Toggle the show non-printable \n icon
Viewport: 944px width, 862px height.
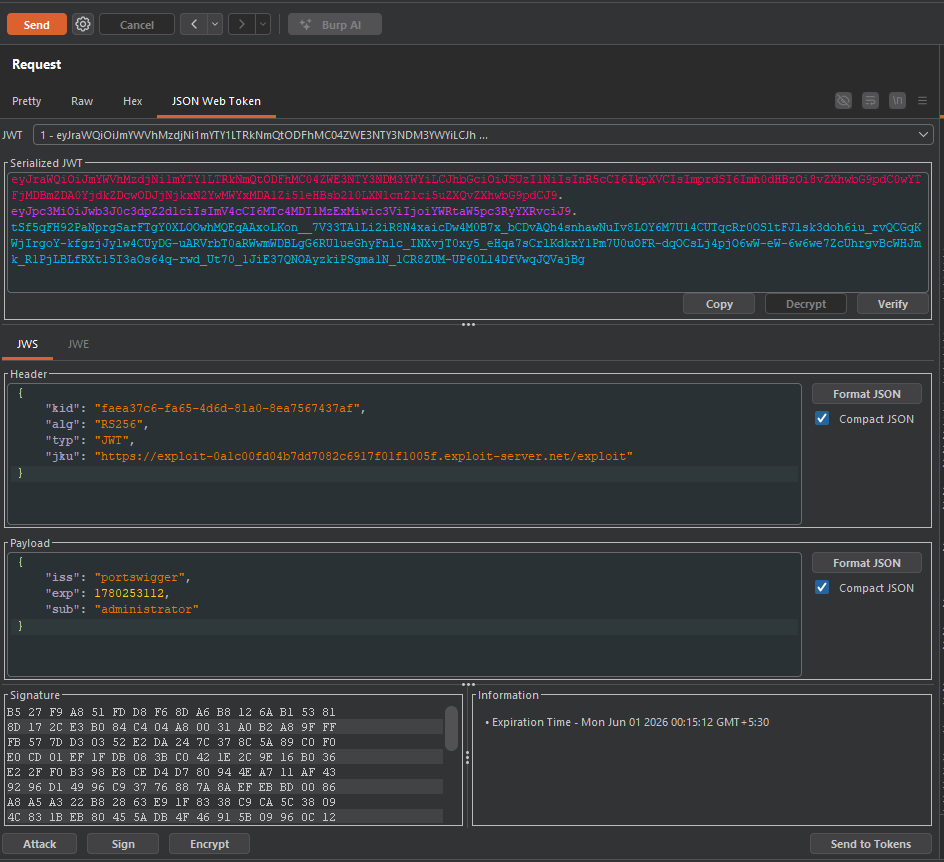[x=897, y=101]
